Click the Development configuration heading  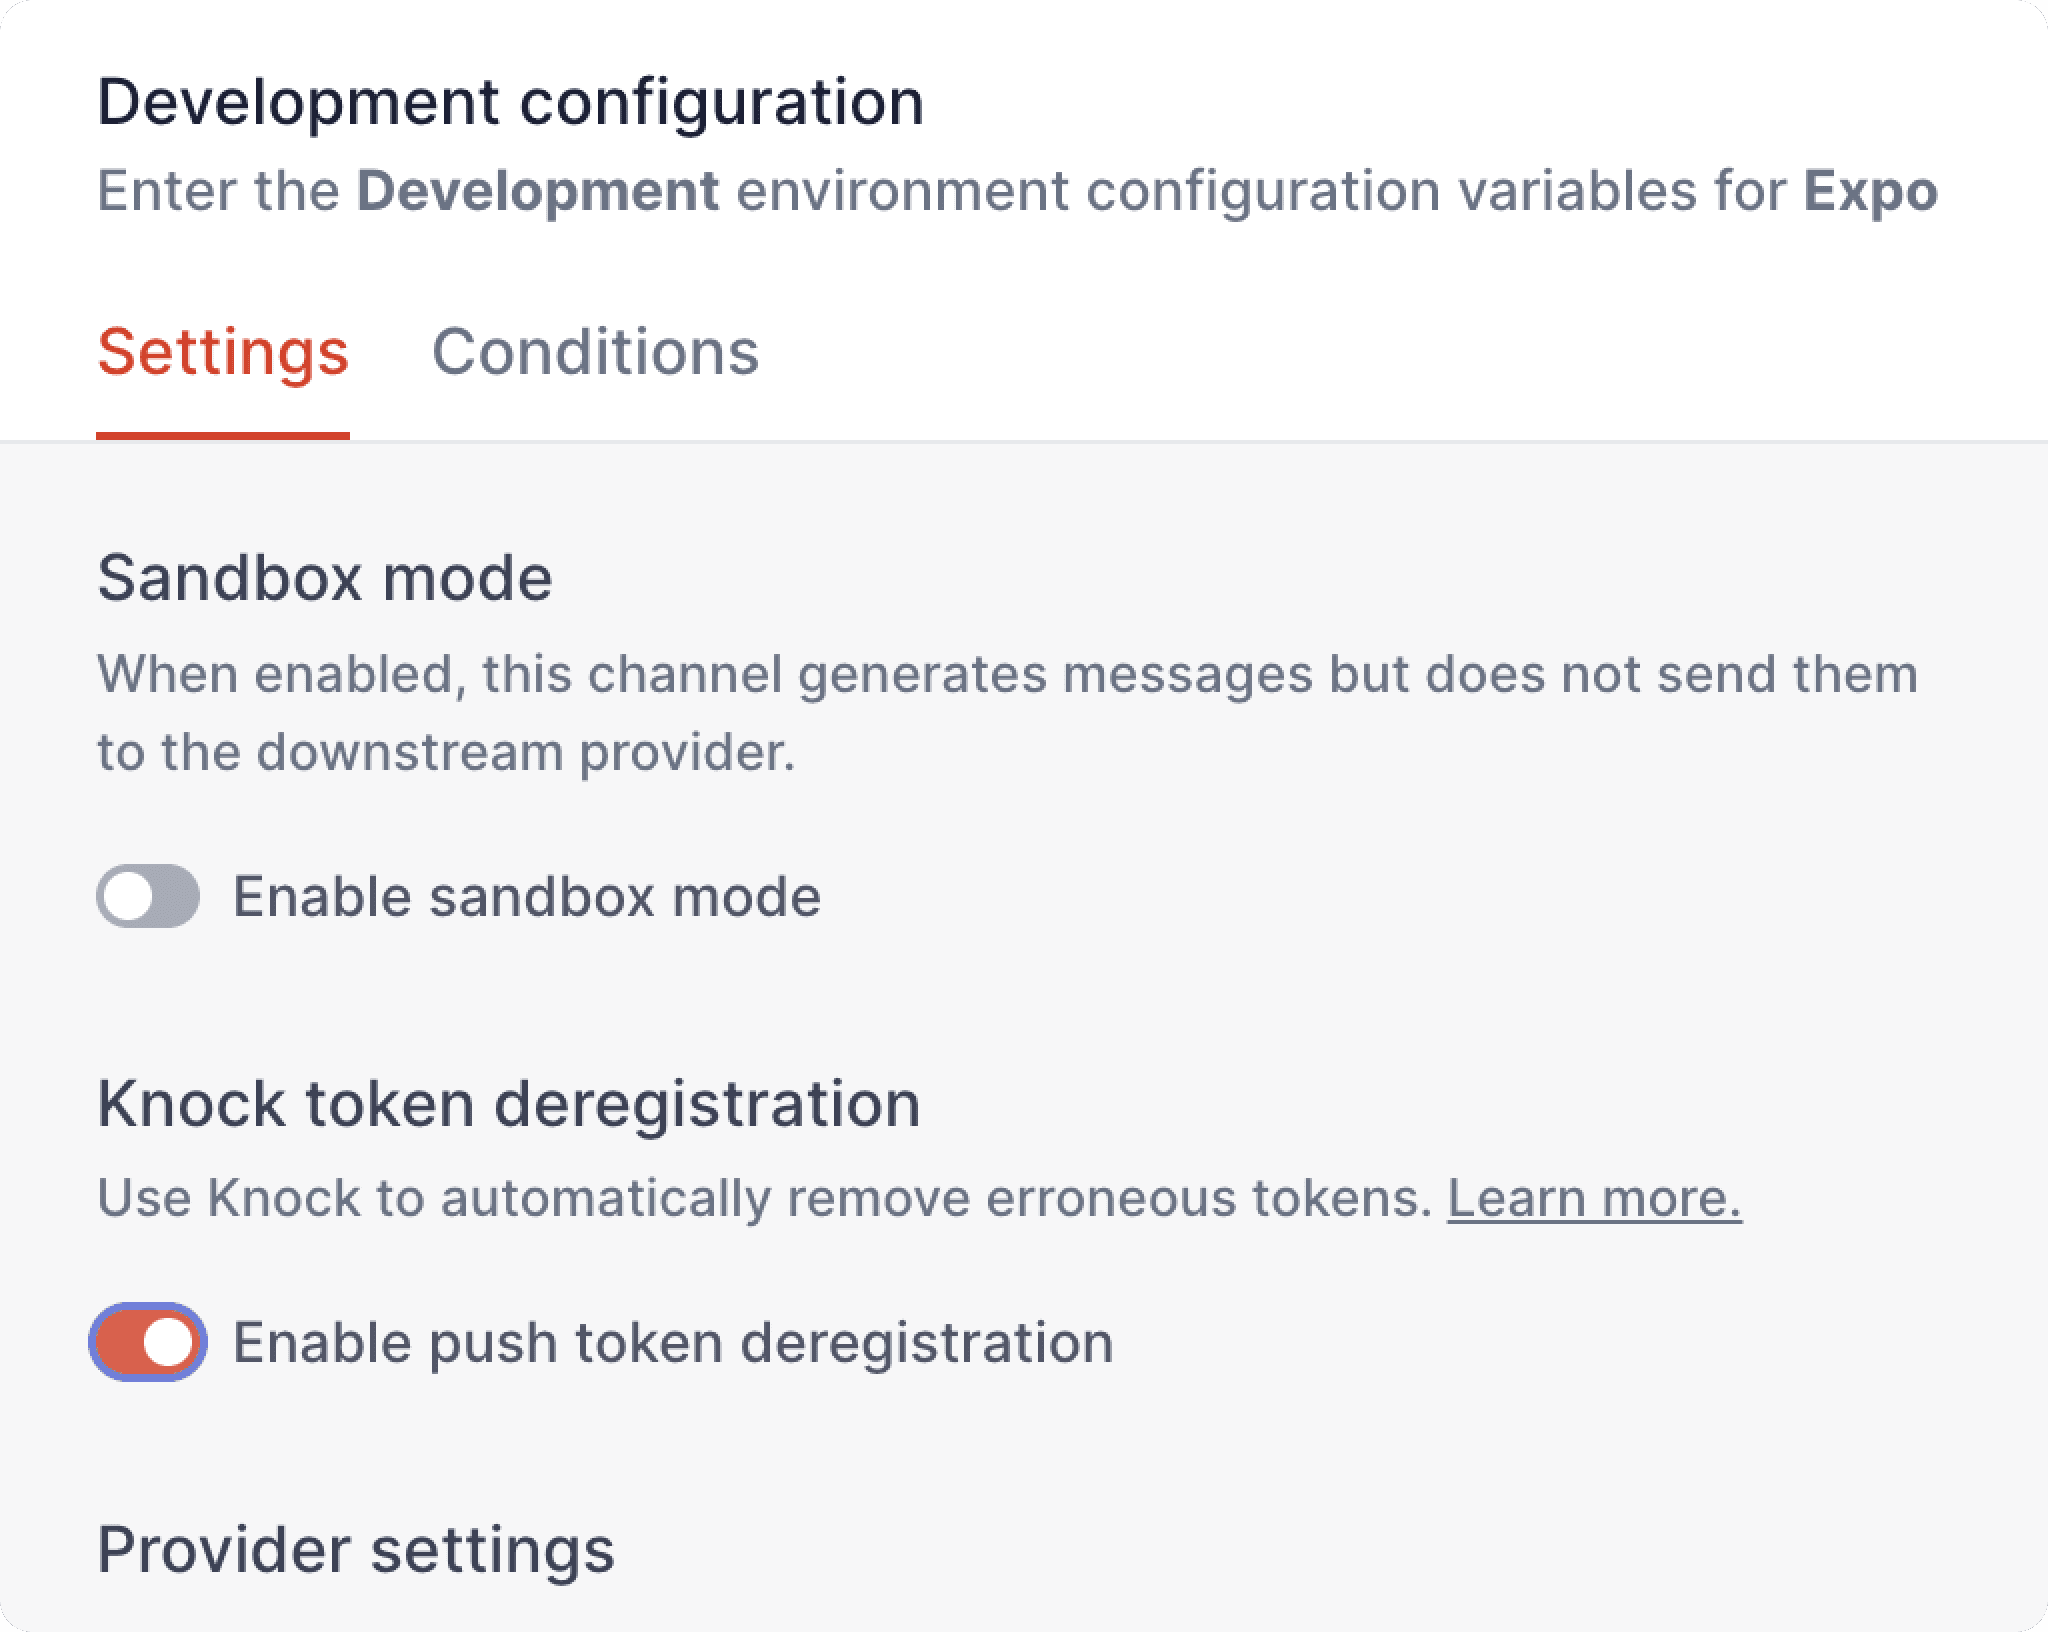510,102
